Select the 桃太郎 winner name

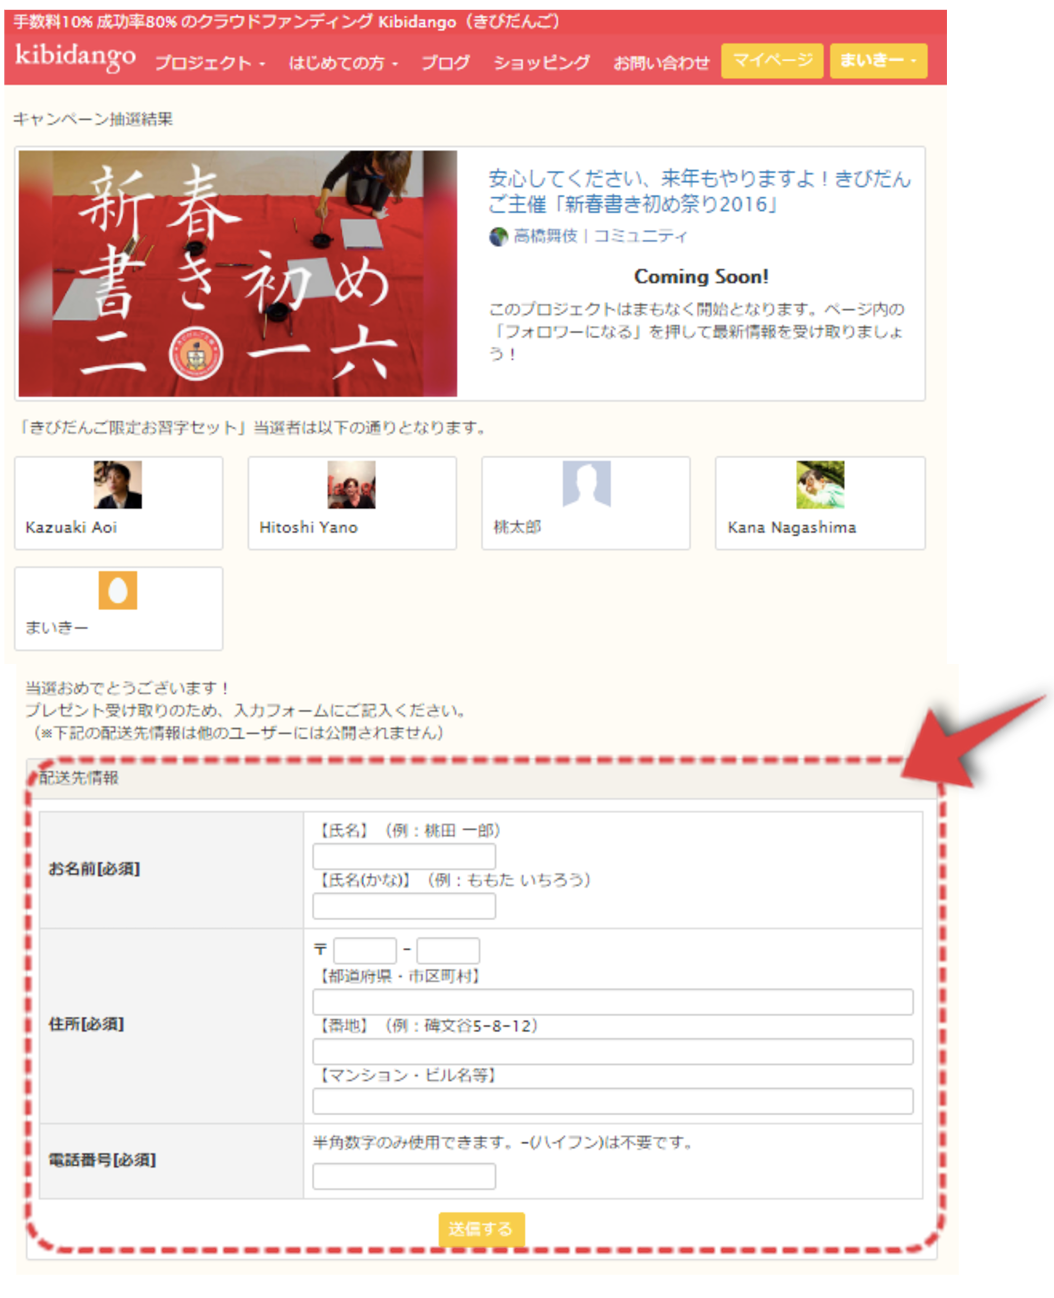point(517,527)
